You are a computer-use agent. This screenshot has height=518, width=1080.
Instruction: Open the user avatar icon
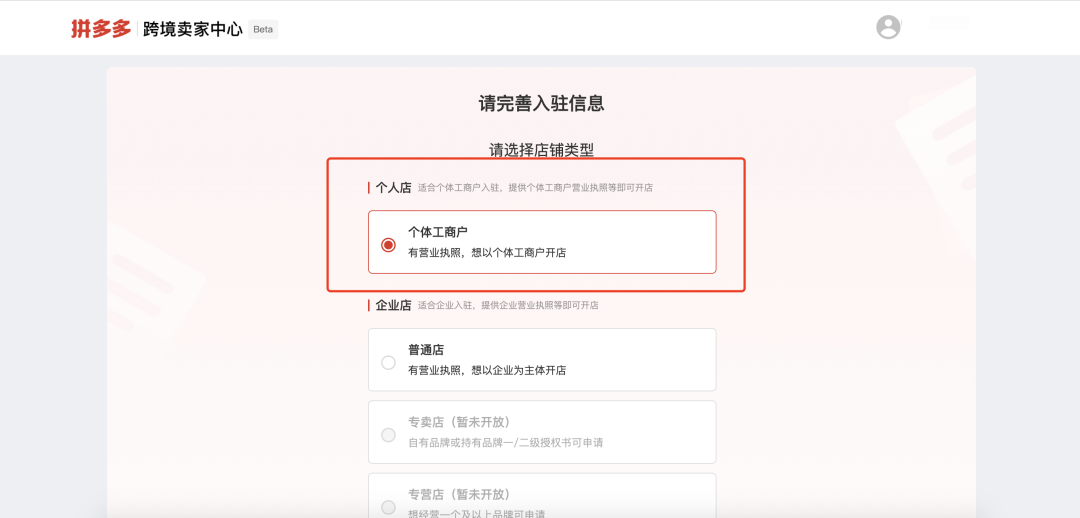(888, 27)
